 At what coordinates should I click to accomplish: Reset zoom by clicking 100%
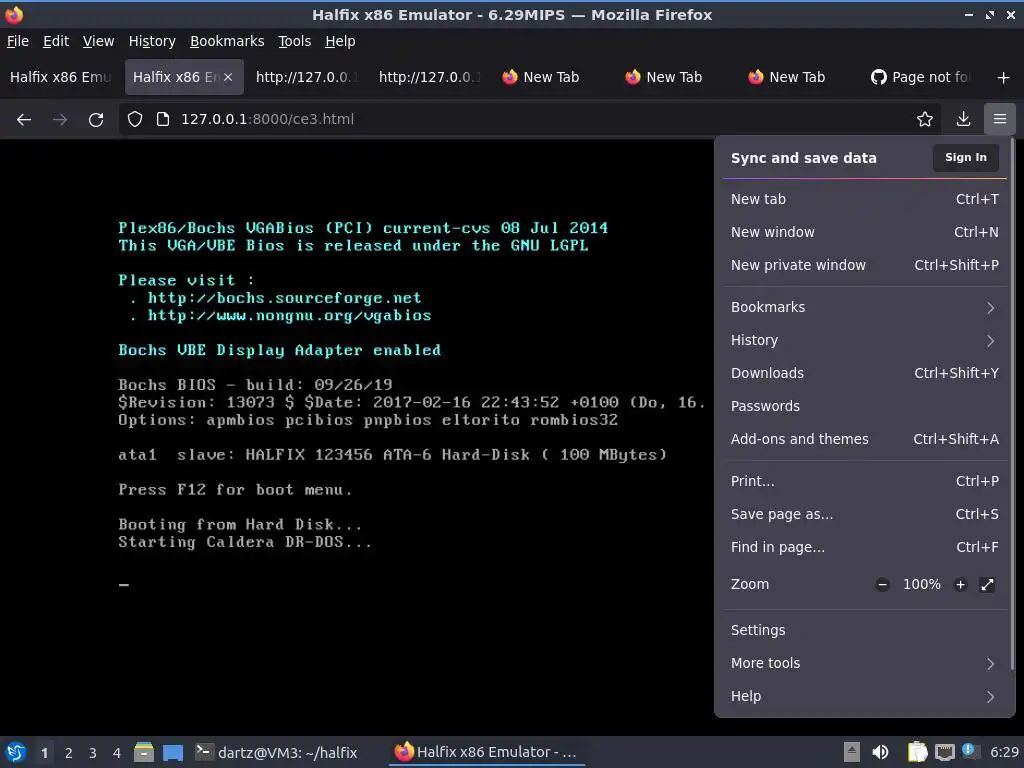(921, 584)
